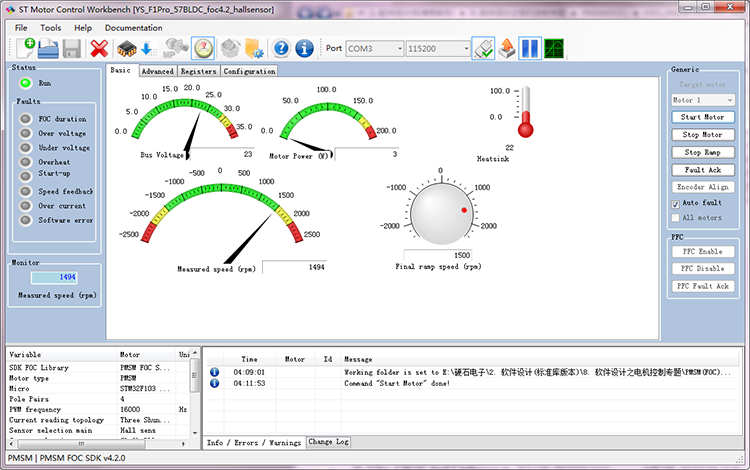Click info icon of the 04:11:53 log entry

(x=215, y=383)
